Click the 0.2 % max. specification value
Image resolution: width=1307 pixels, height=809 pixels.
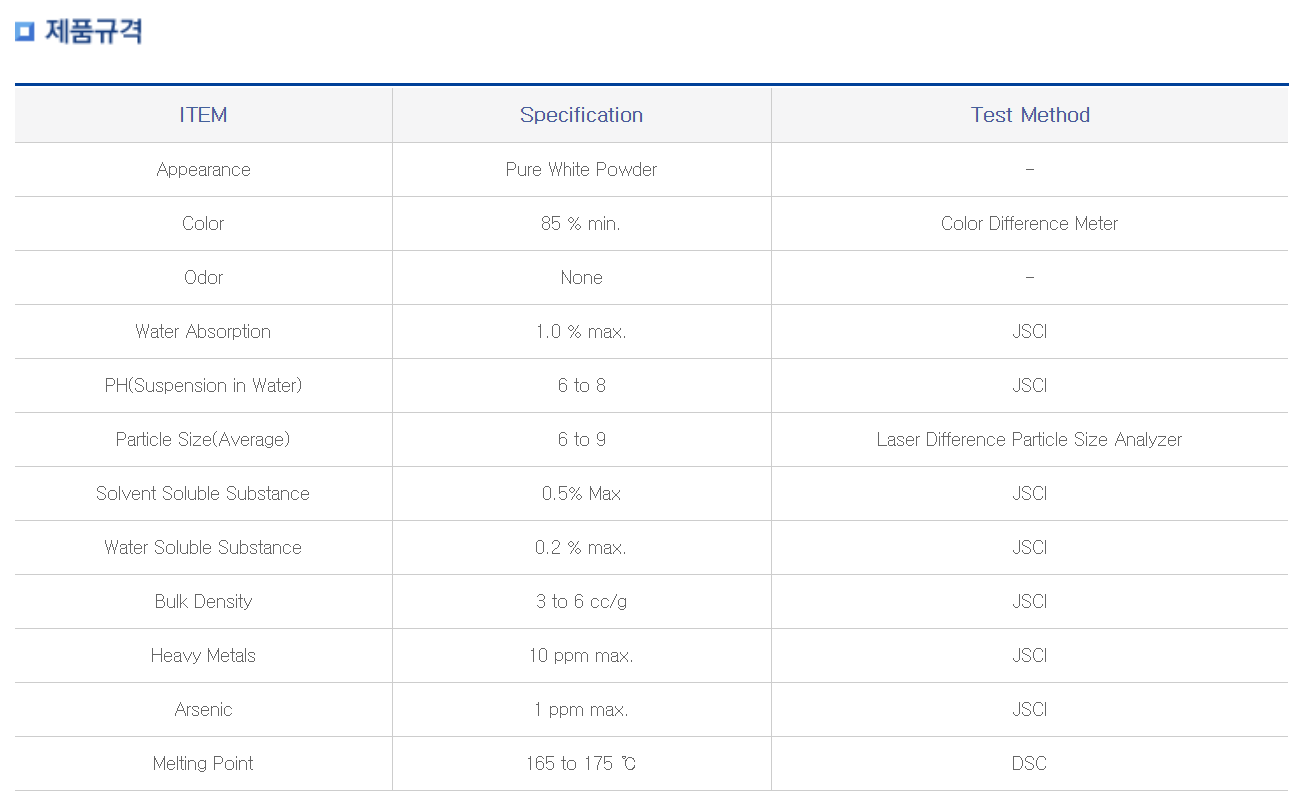click(x=581, y=548)
